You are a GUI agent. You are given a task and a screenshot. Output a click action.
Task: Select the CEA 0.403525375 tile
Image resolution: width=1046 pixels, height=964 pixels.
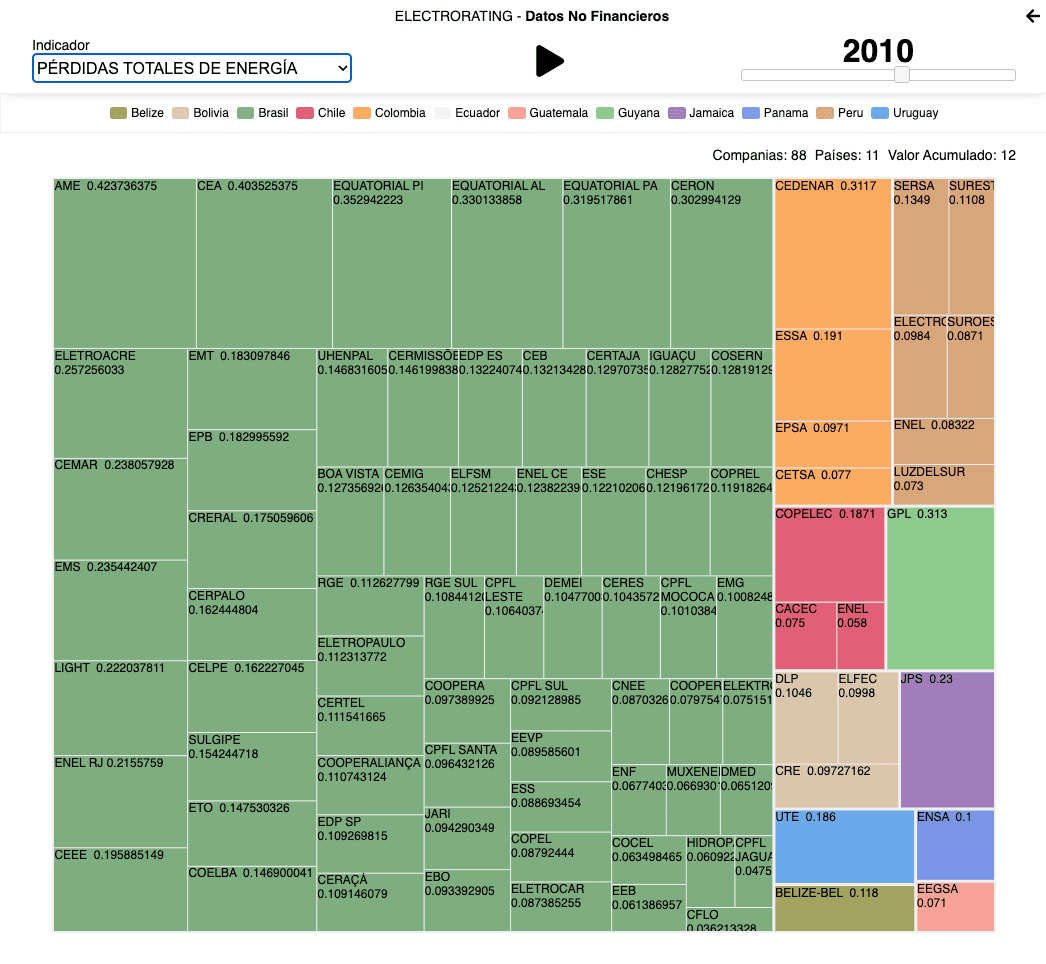tap(264, 264)
